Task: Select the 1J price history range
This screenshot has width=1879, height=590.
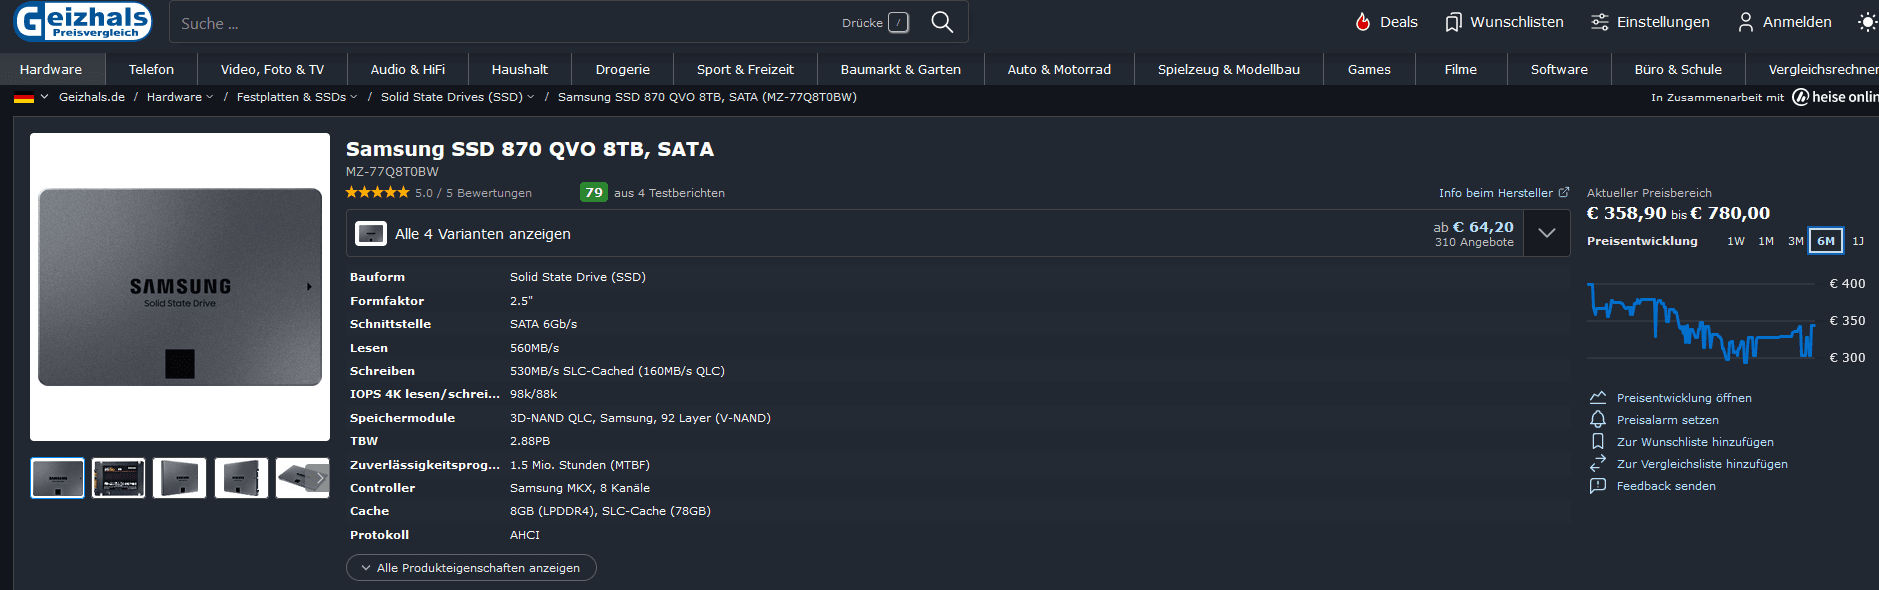Action: [1858, 241]
